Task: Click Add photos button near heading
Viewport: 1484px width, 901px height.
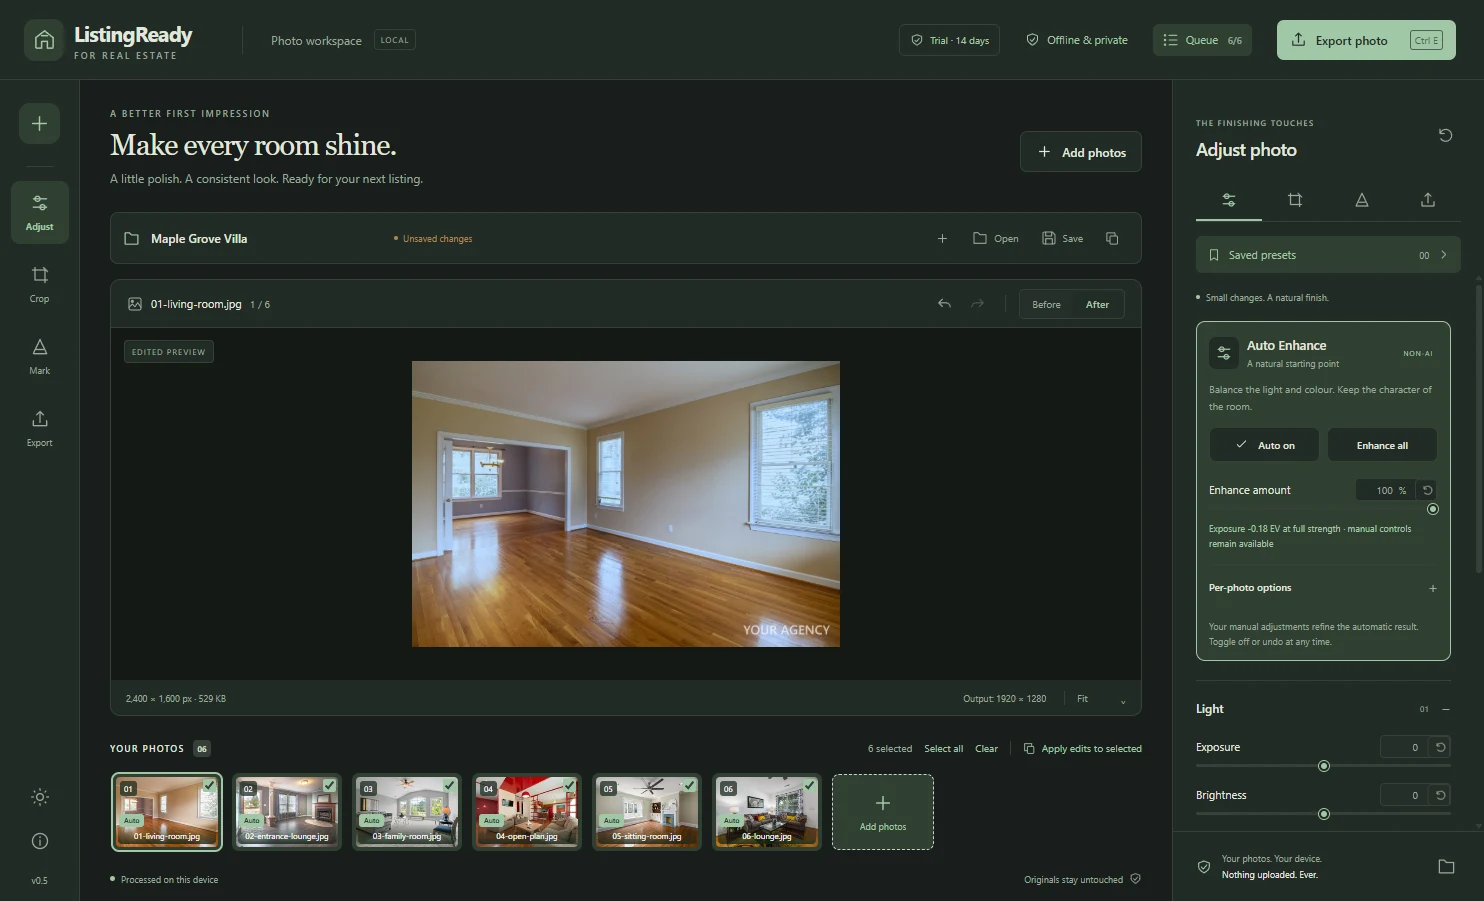Action: [x=1081, y=152]
